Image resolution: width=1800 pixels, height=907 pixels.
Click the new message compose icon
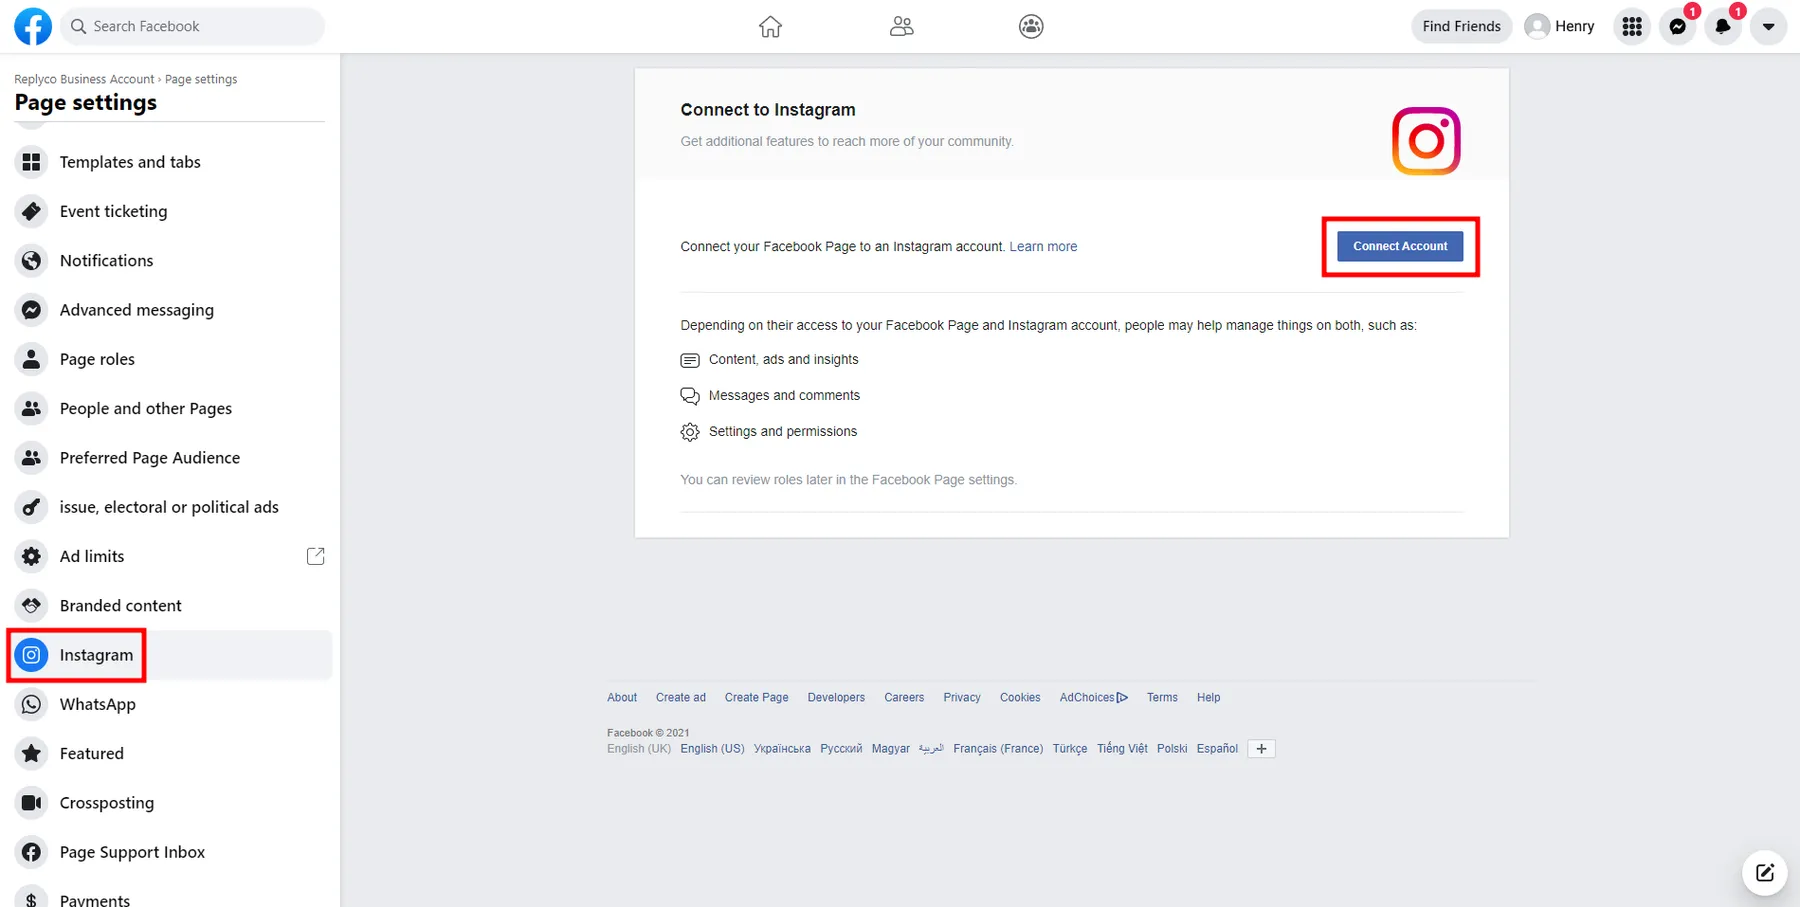[x=1765, y=873]
